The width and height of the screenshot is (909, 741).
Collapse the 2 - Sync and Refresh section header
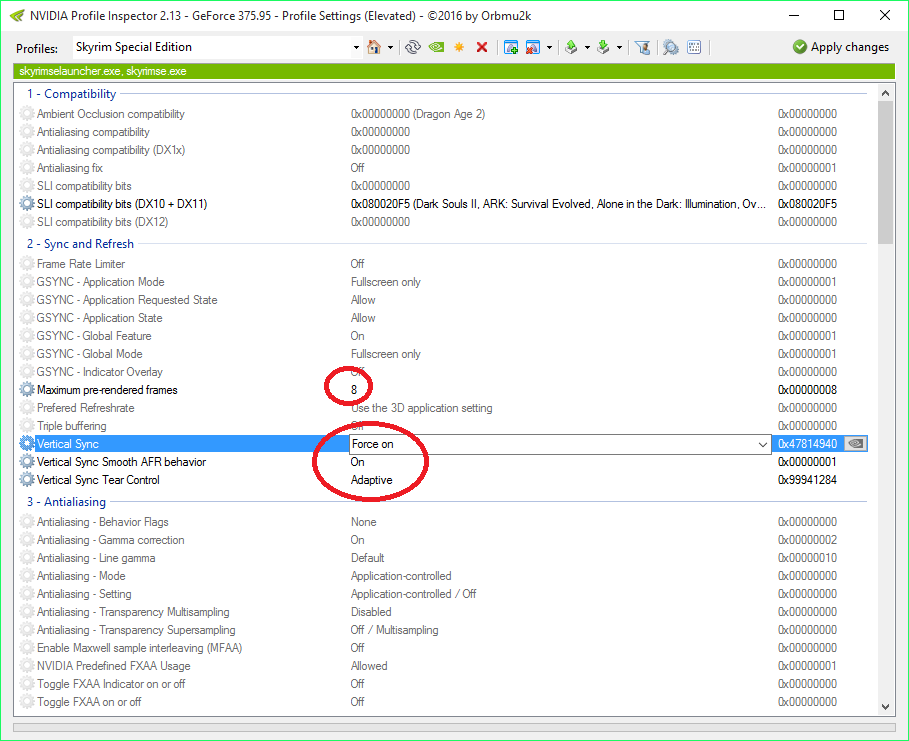coord(80,244)
